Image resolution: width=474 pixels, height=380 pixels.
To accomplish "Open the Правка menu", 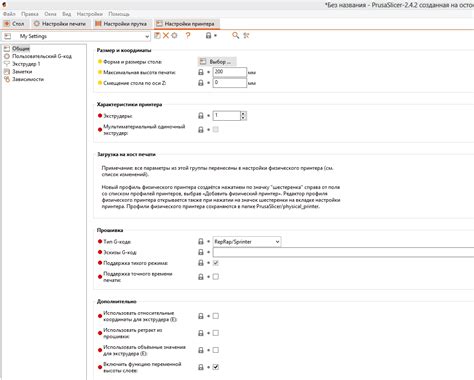I will click(30, 14).
